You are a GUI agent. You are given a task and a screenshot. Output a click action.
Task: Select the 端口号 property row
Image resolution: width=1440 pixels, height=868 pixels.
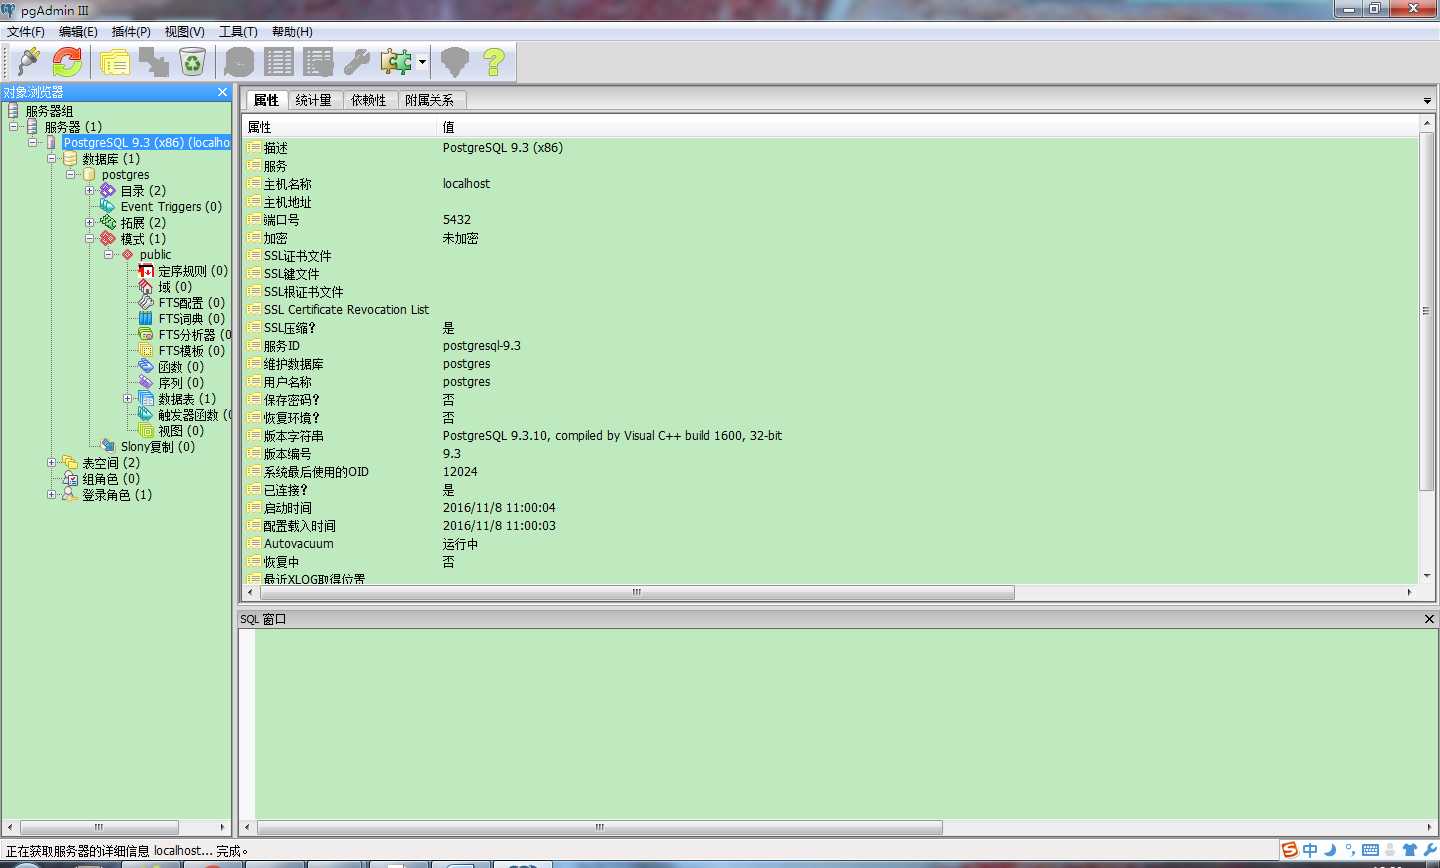click(831, 220)
